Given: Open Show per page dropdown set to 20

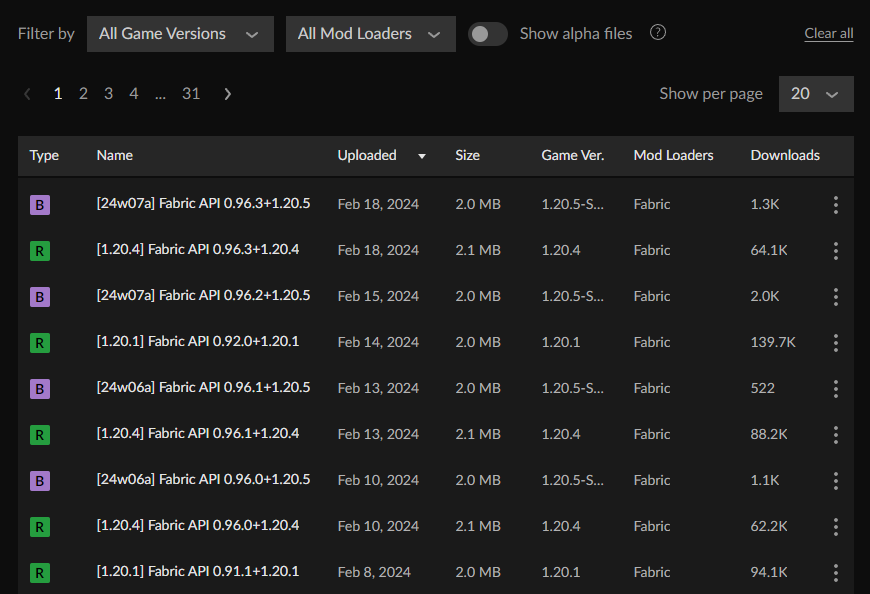Looking at the screenshot, I should coord(816,94).
